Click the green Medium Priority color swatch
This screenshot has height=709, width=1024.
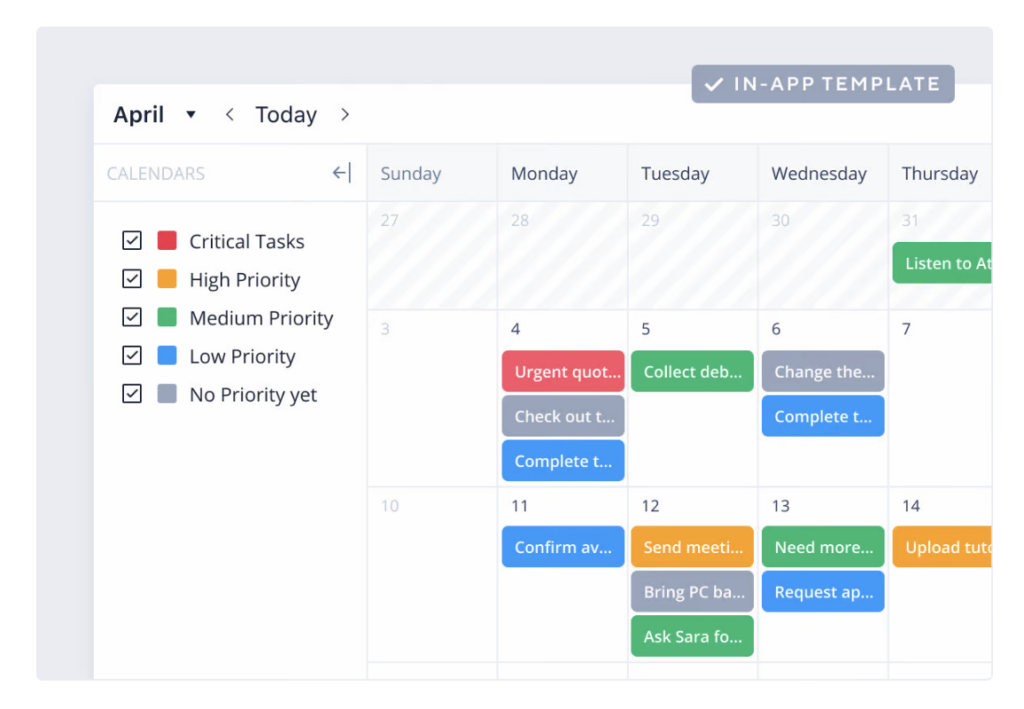[x=166, y=317]
